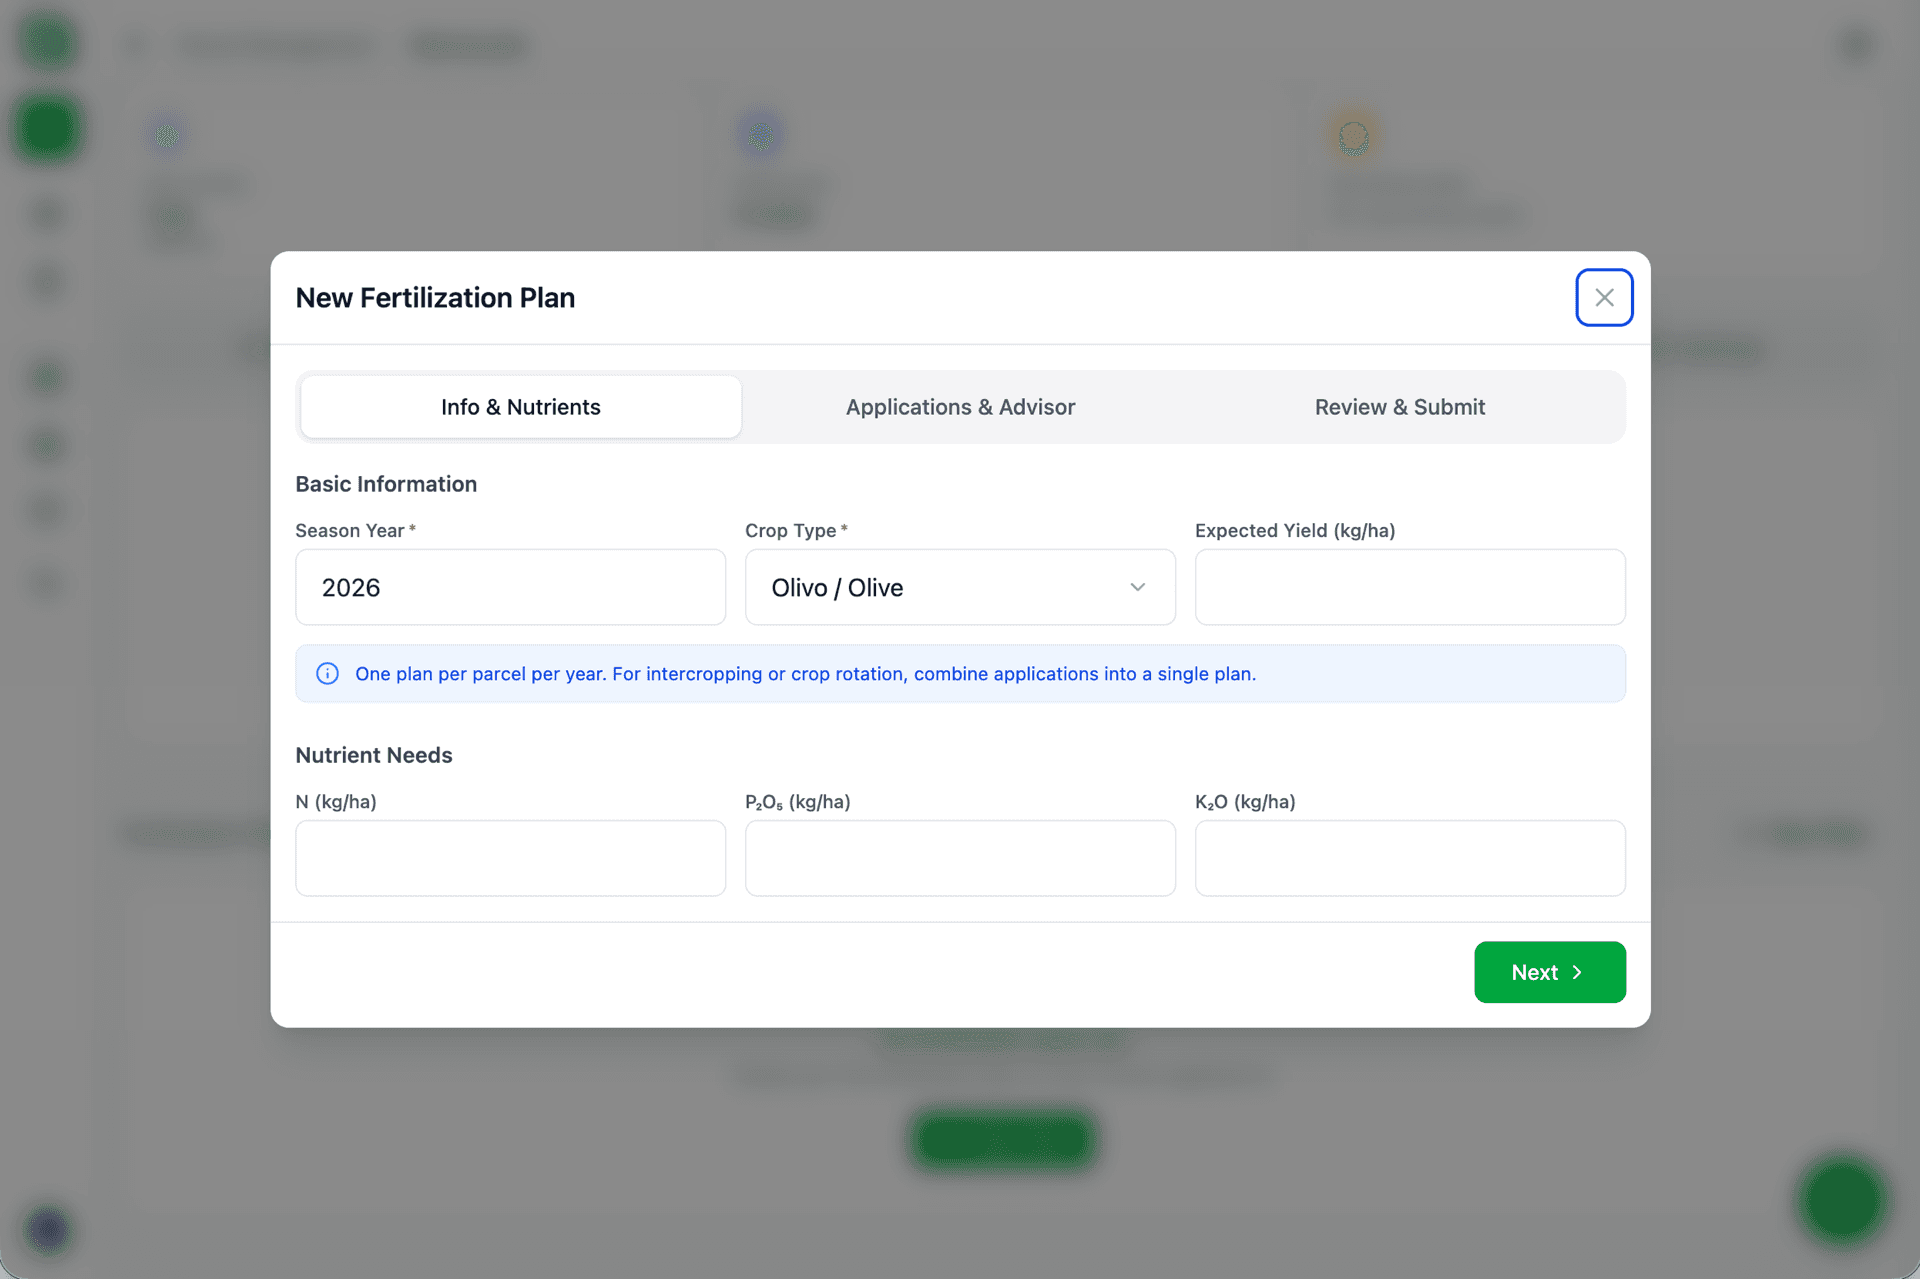Viewport: 1920px width, 1279px height.
Task: Open the Review & Submit tab
Action: pyautogui.click(x=1400, y=406)
